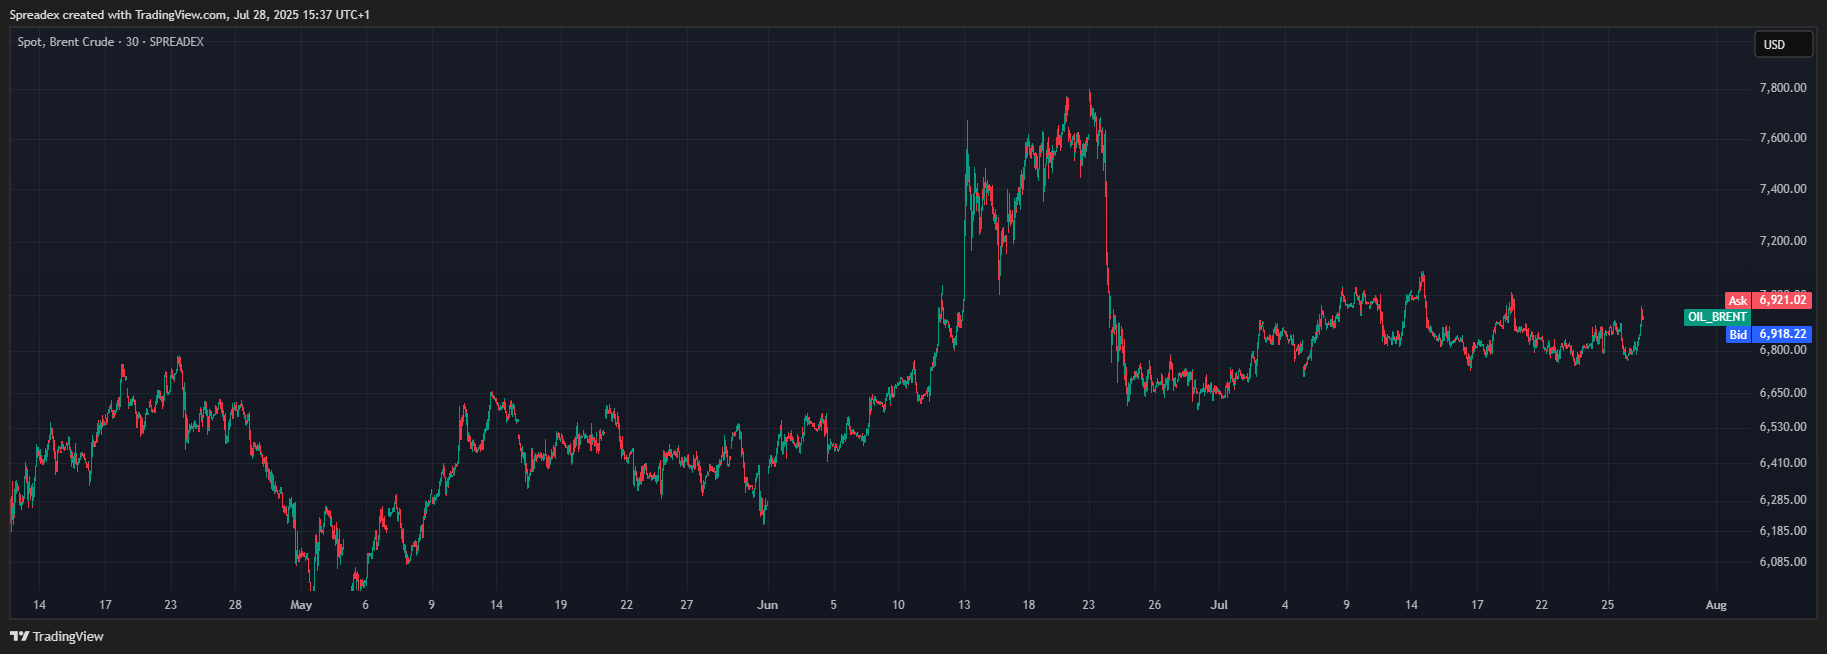Select the Bid price label 6,918.22
Viewport: 1827px width, 654px height.
pyautogui.click(x=1768, y=334)
